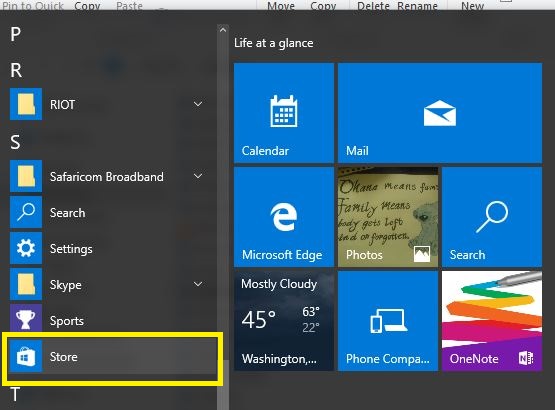Image resolution: width=555 pixels, height=410 pixels.
Task: Open the Mail tile
Action: click(440, 113)
